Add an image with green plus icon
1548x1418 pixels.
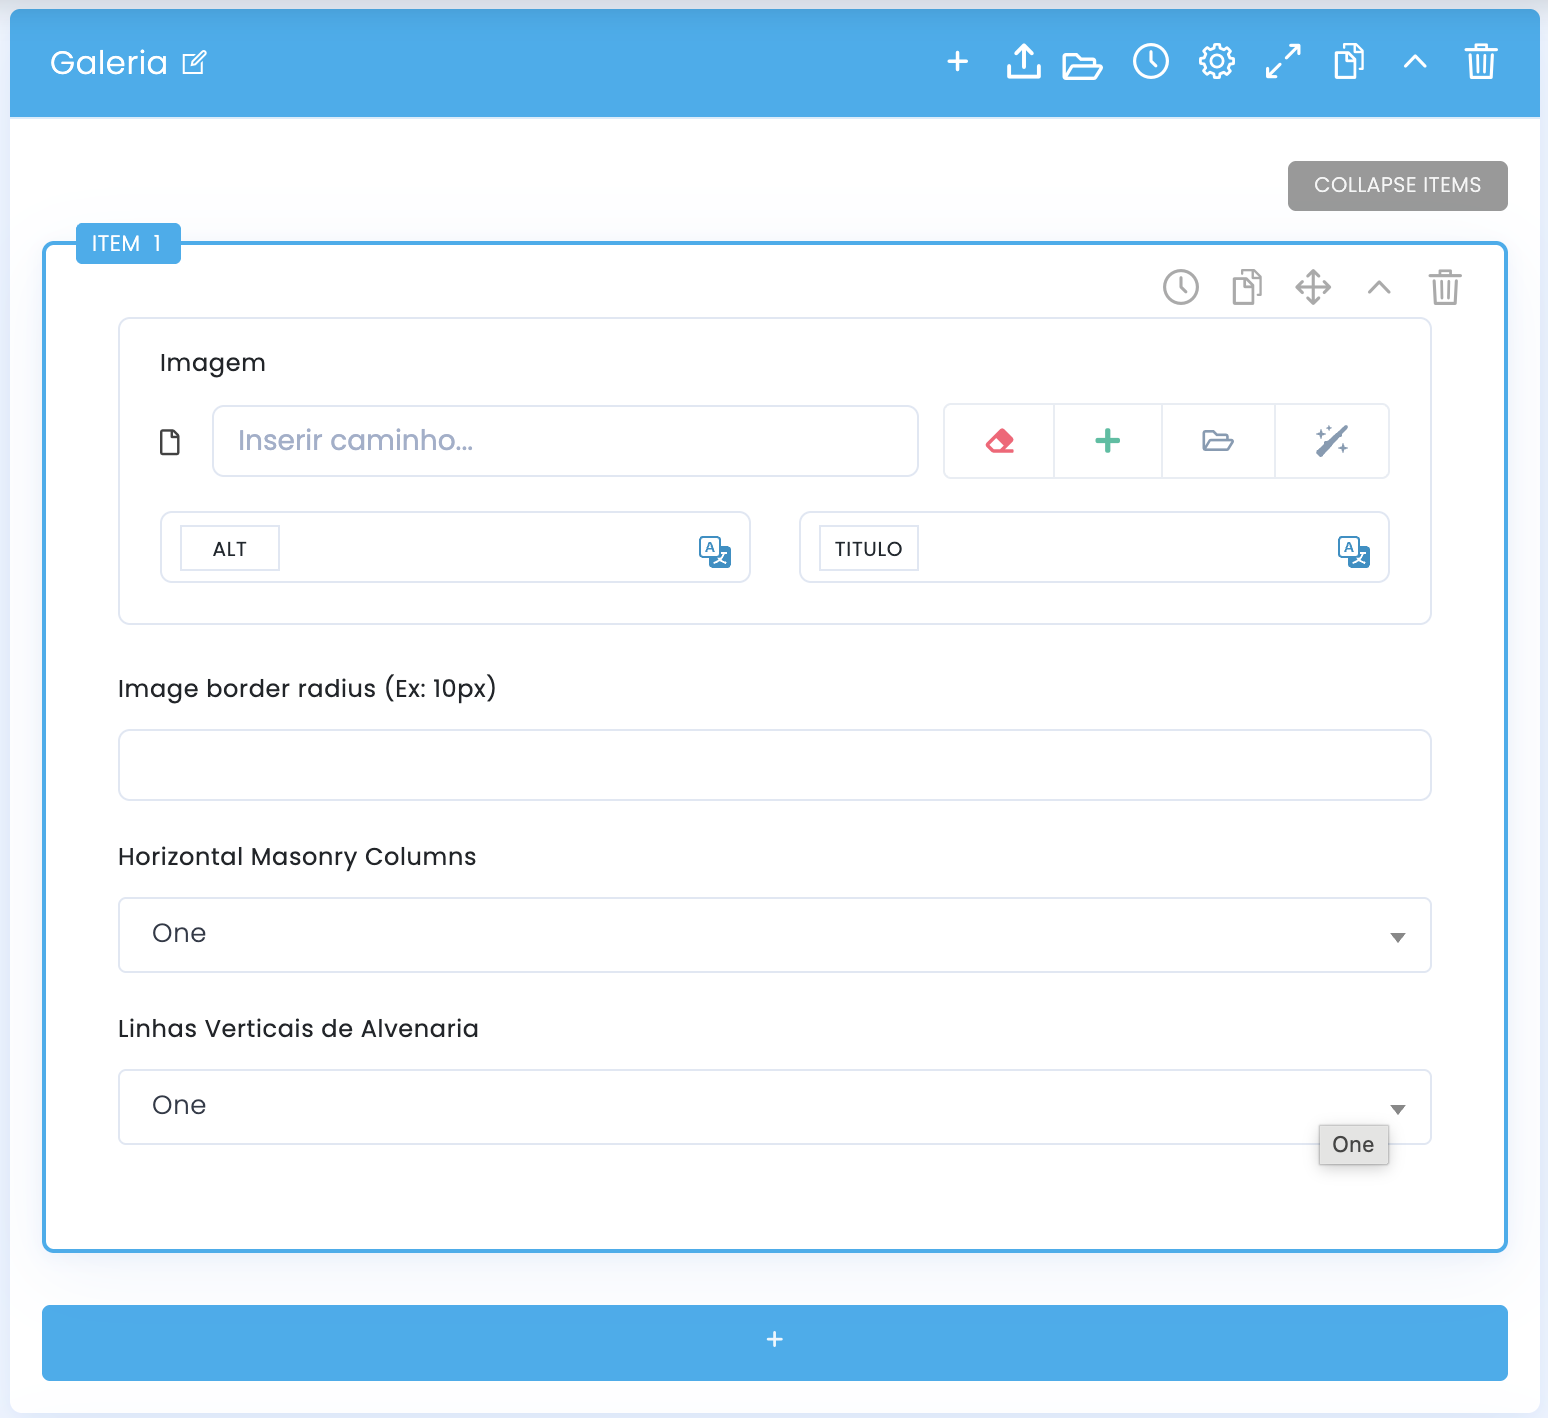pos(1108,441)
